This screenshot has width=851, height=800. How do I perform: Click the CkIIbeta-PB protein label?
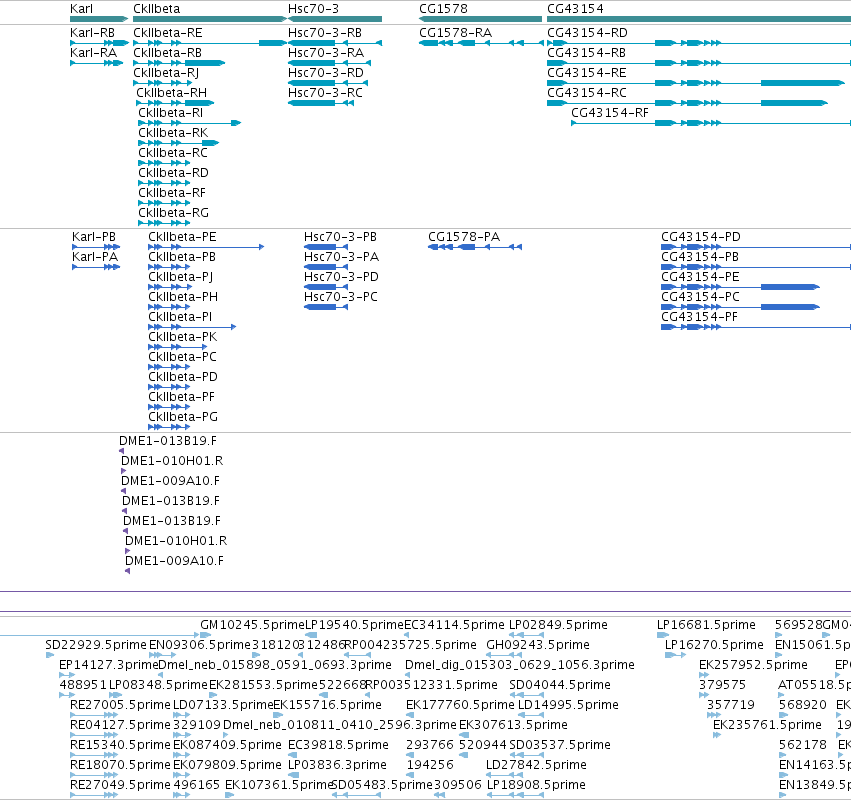[182, 257]
